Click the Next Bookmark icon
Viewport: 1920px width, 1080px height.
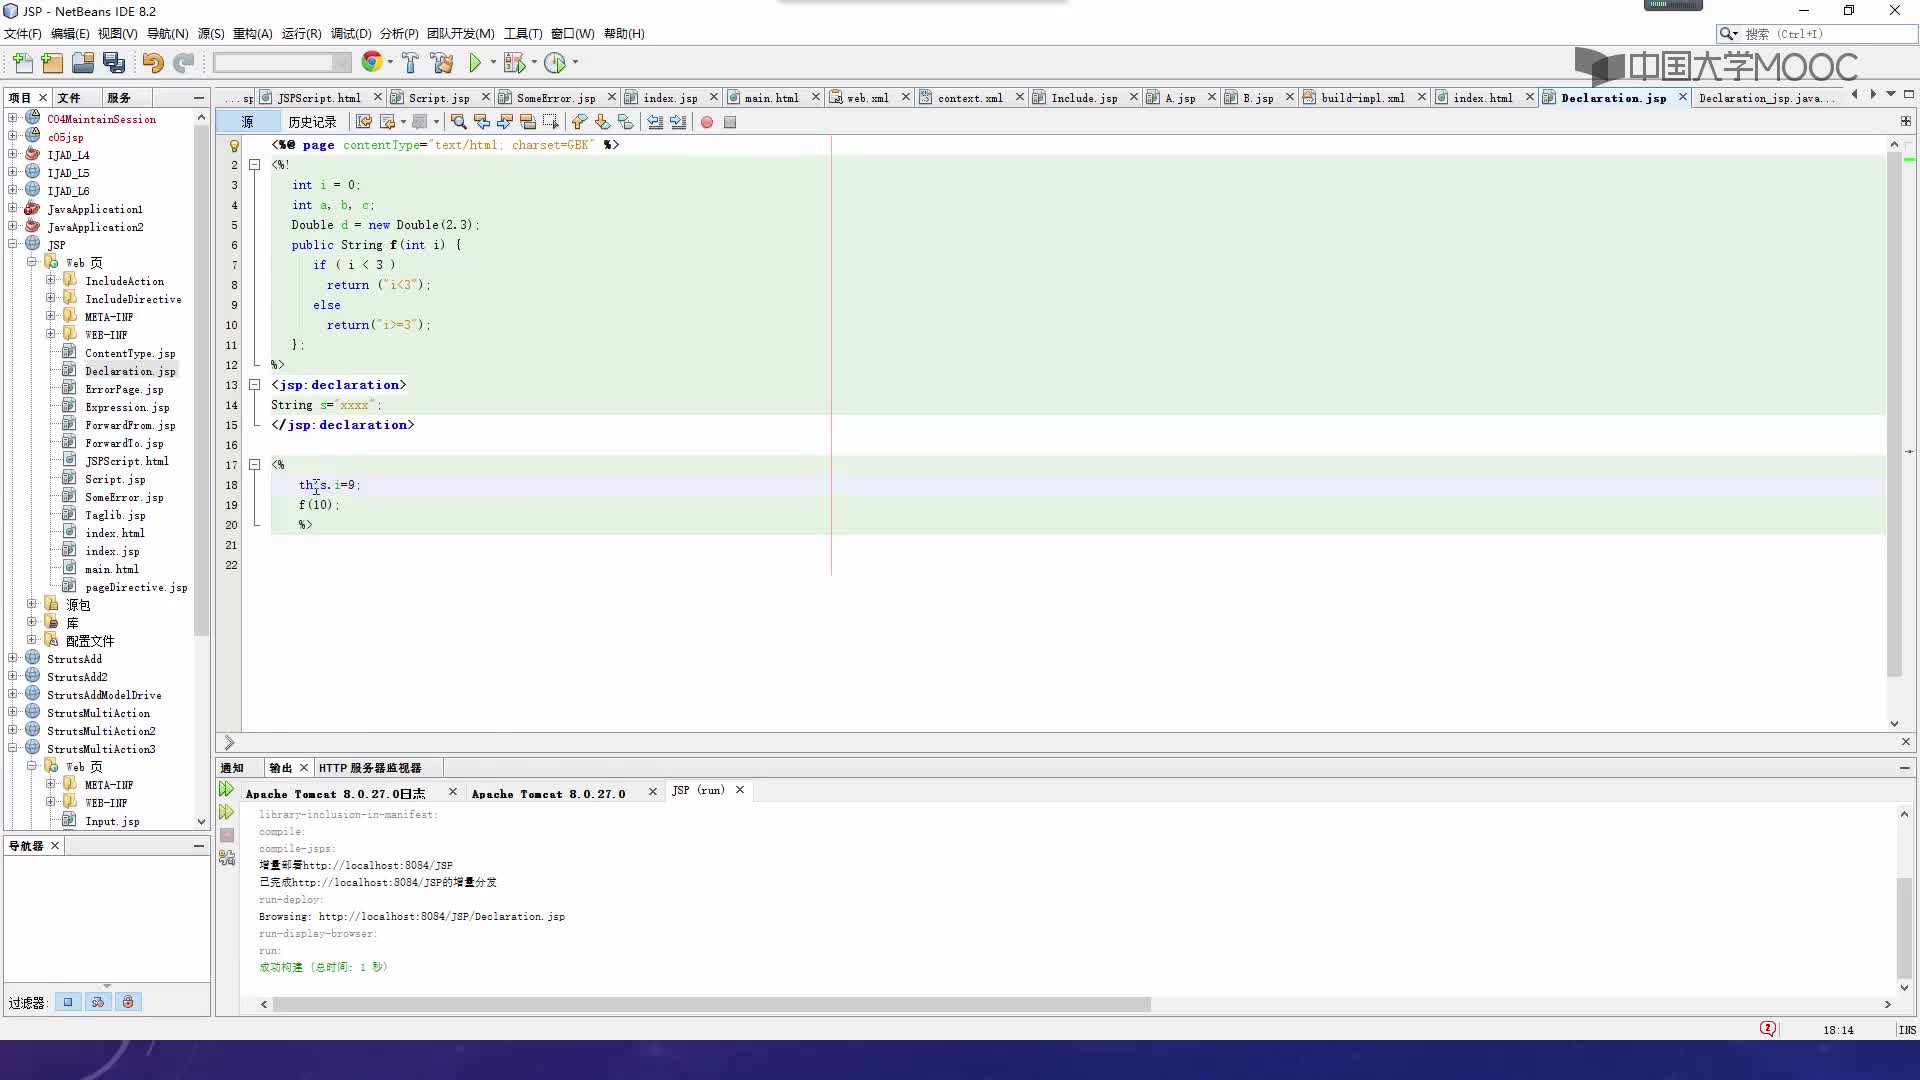pyautogui.click(x=602, y=122)
